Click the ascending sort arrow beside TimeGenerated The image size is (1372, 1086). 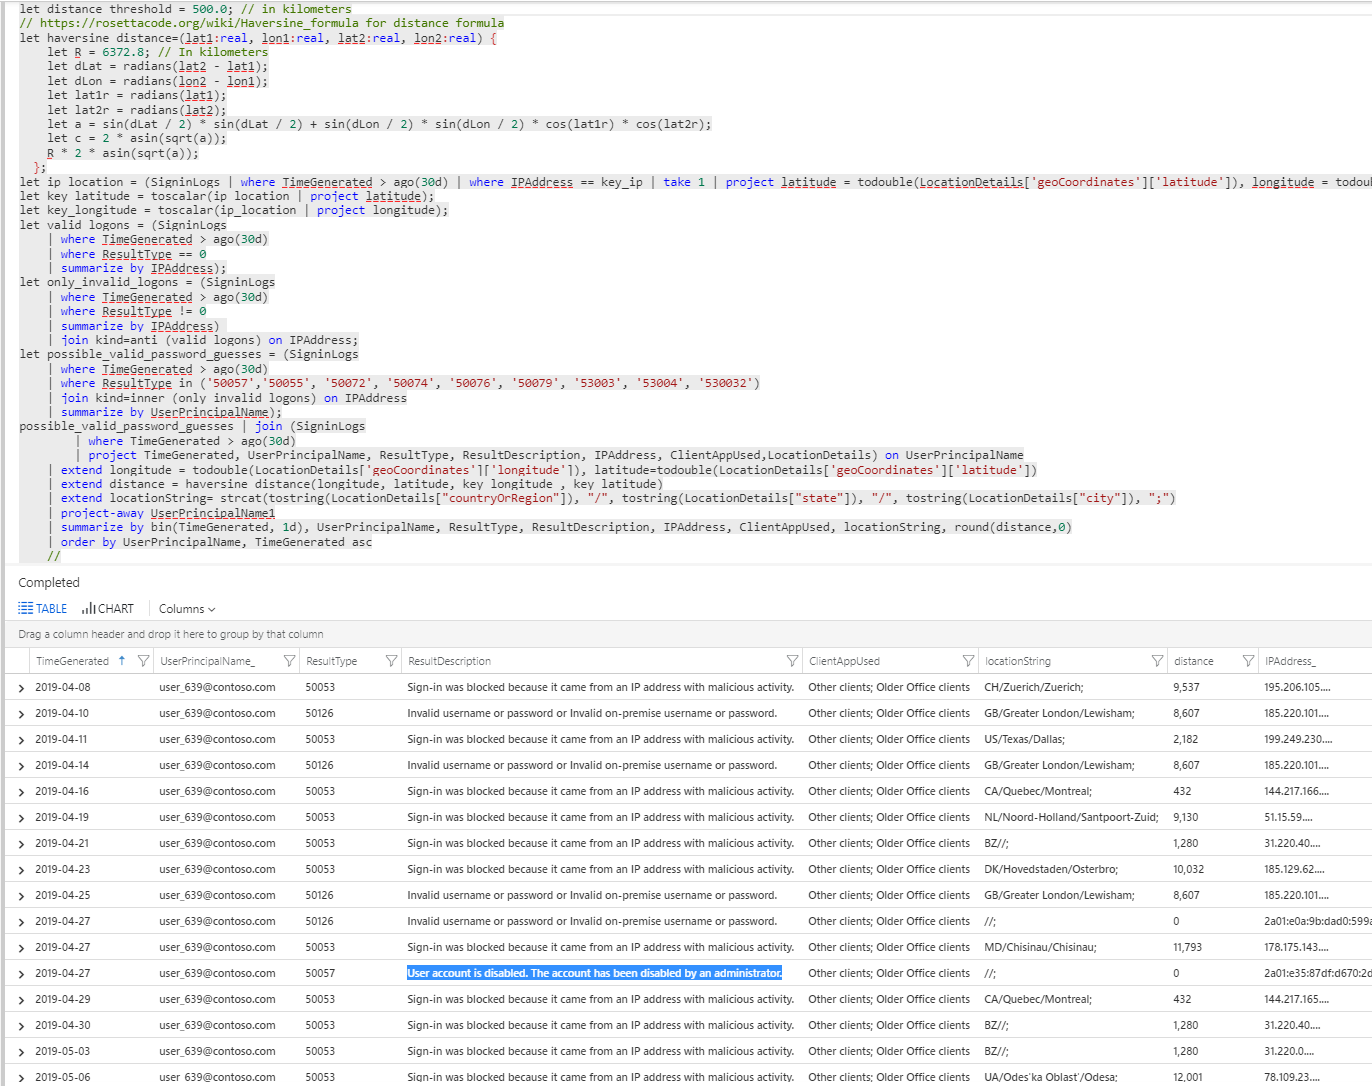(x=122, y=661)
